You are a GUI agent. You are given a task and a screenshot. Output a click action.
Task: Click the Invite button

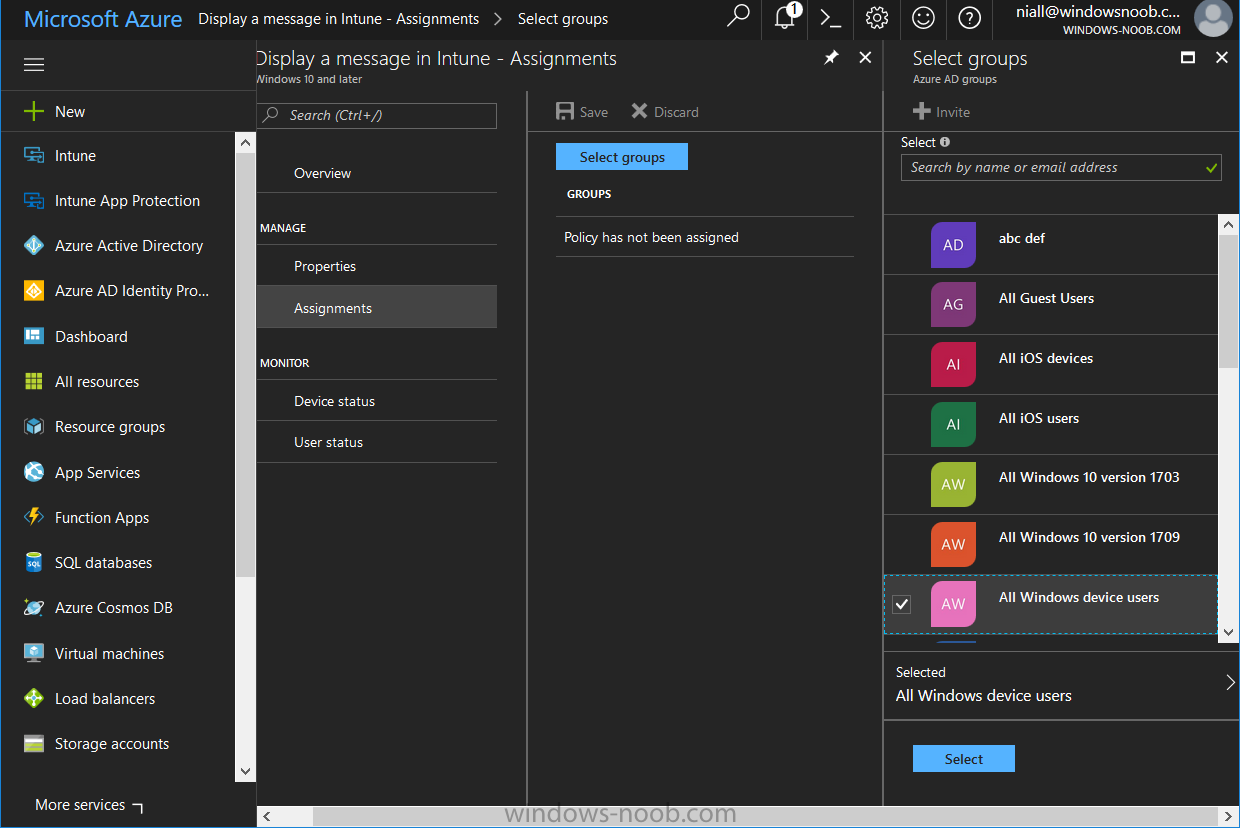pyautogui.click(x=941, y=112)
